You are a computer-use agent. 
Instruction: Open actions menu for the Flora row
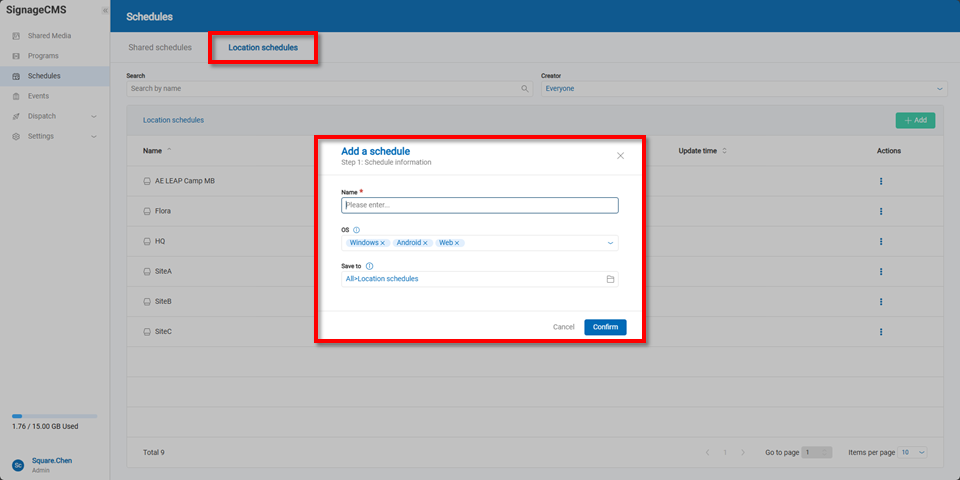tap(881, 212)
